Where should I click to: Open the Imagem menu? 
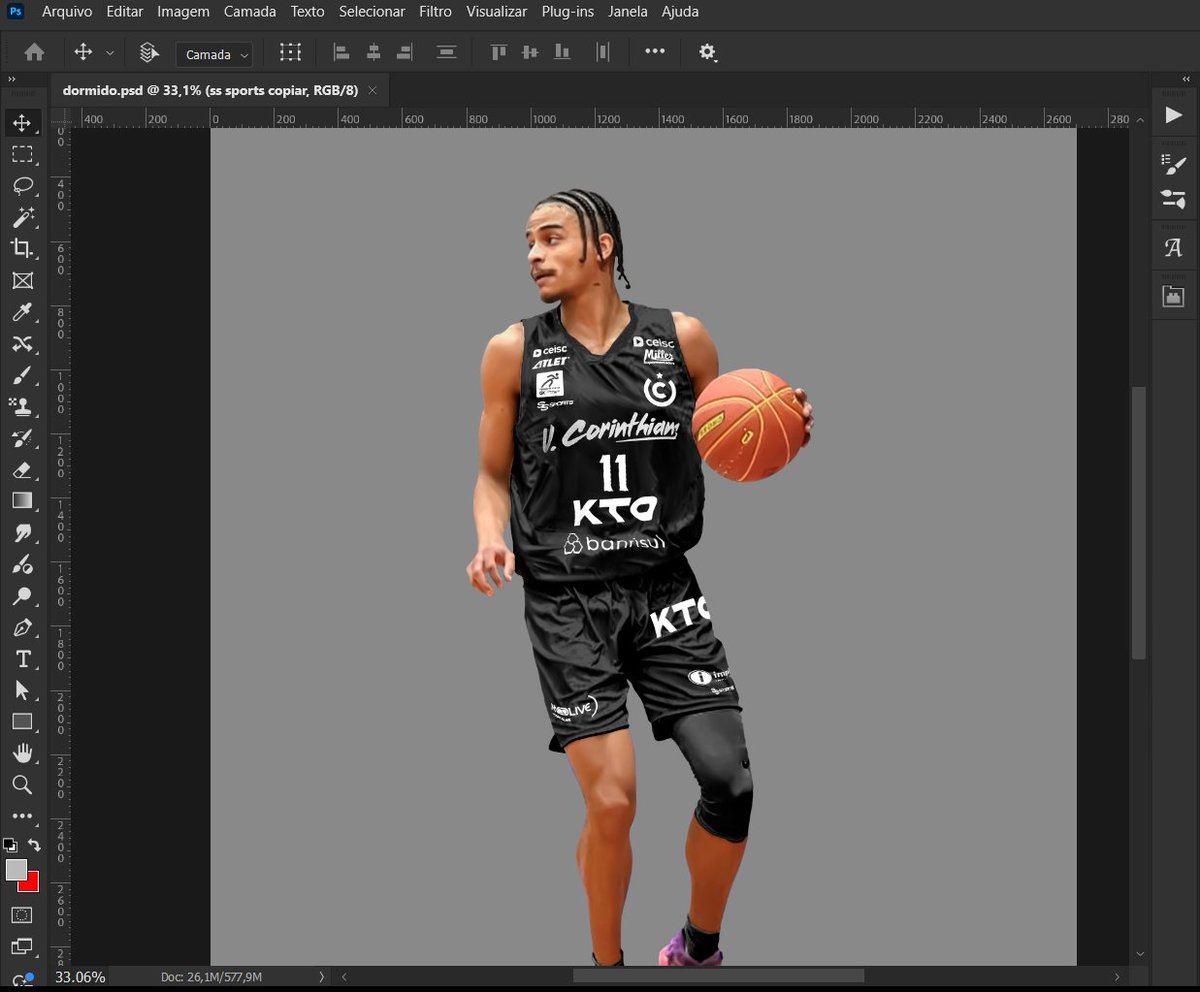(183, 12)
